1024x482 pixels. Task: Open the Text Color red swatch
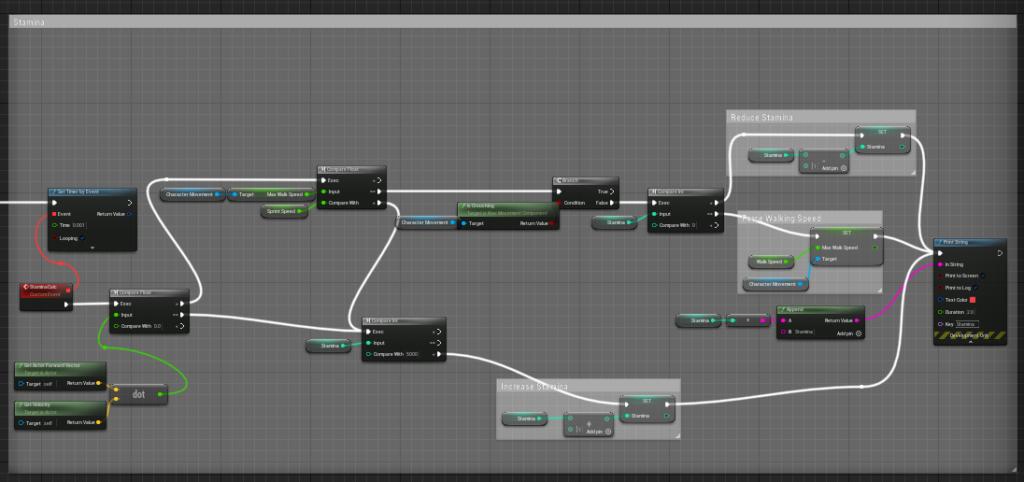973,299
